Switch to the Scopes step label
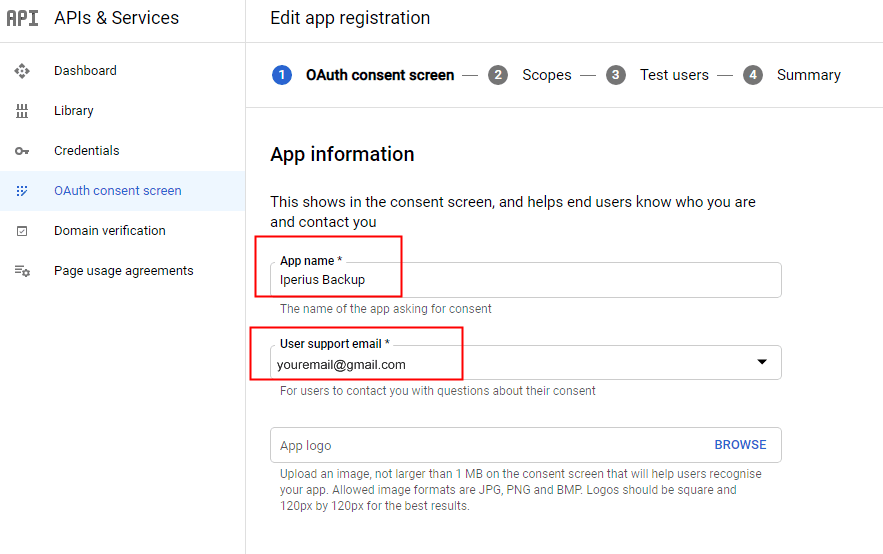This screenshot has width=883, height=554. [547, 75]
